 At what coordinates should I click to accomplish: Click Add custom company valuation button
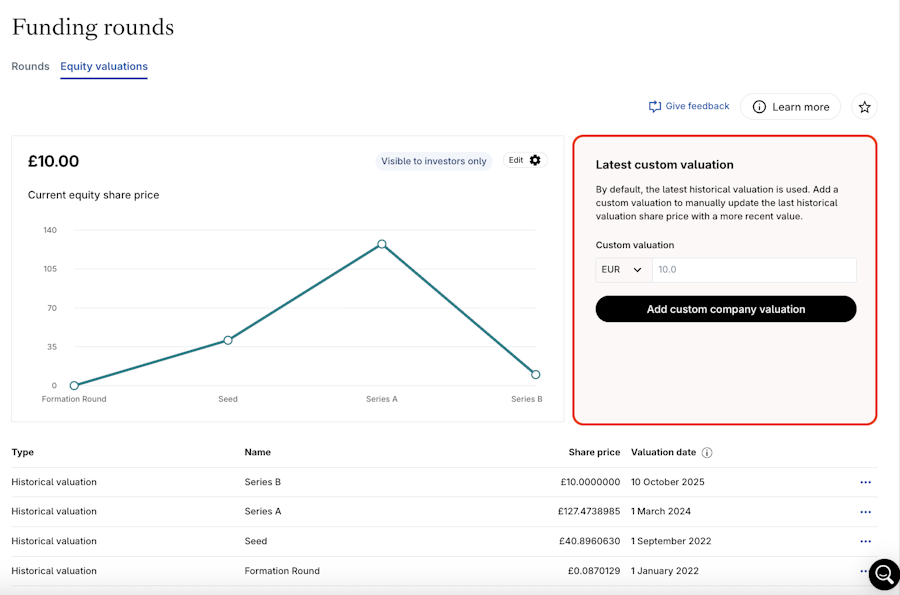(x=726, y=309)
